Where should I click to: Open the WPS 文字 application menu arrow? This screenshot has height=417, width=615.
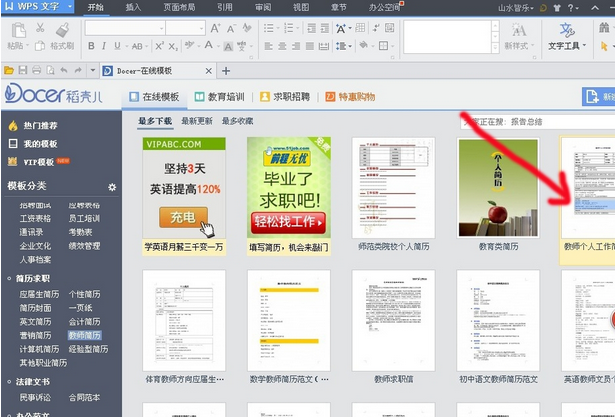point(70,6)
